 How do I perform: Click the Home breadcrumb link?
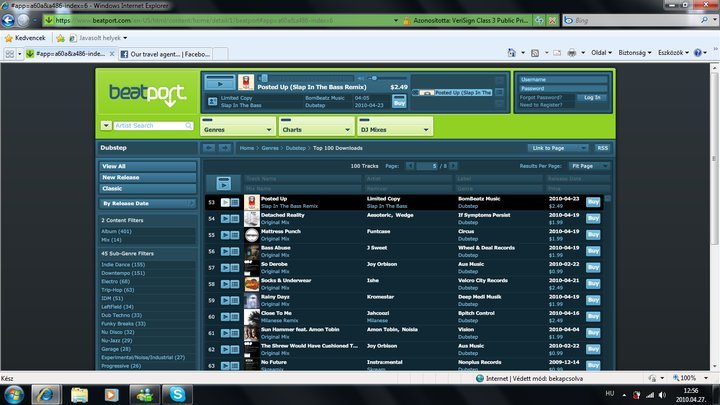pyautogui.click(x=247, y=148)
